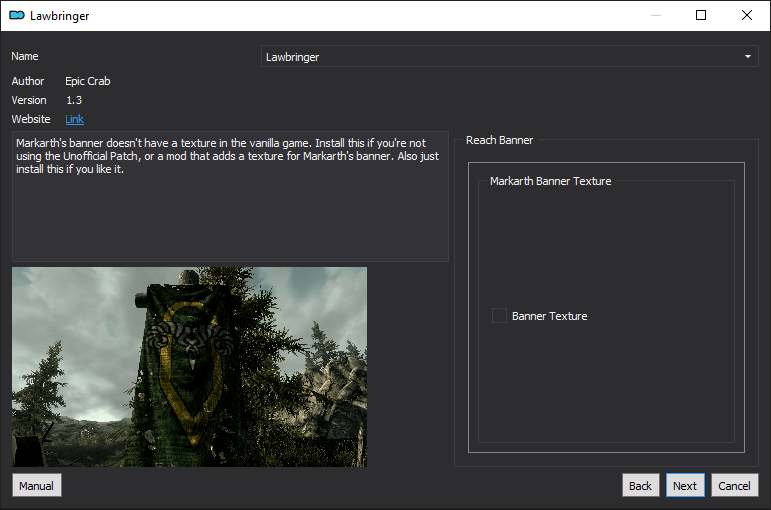Go to the previous page with Back
Screen dimensions: 771x510
640,485
